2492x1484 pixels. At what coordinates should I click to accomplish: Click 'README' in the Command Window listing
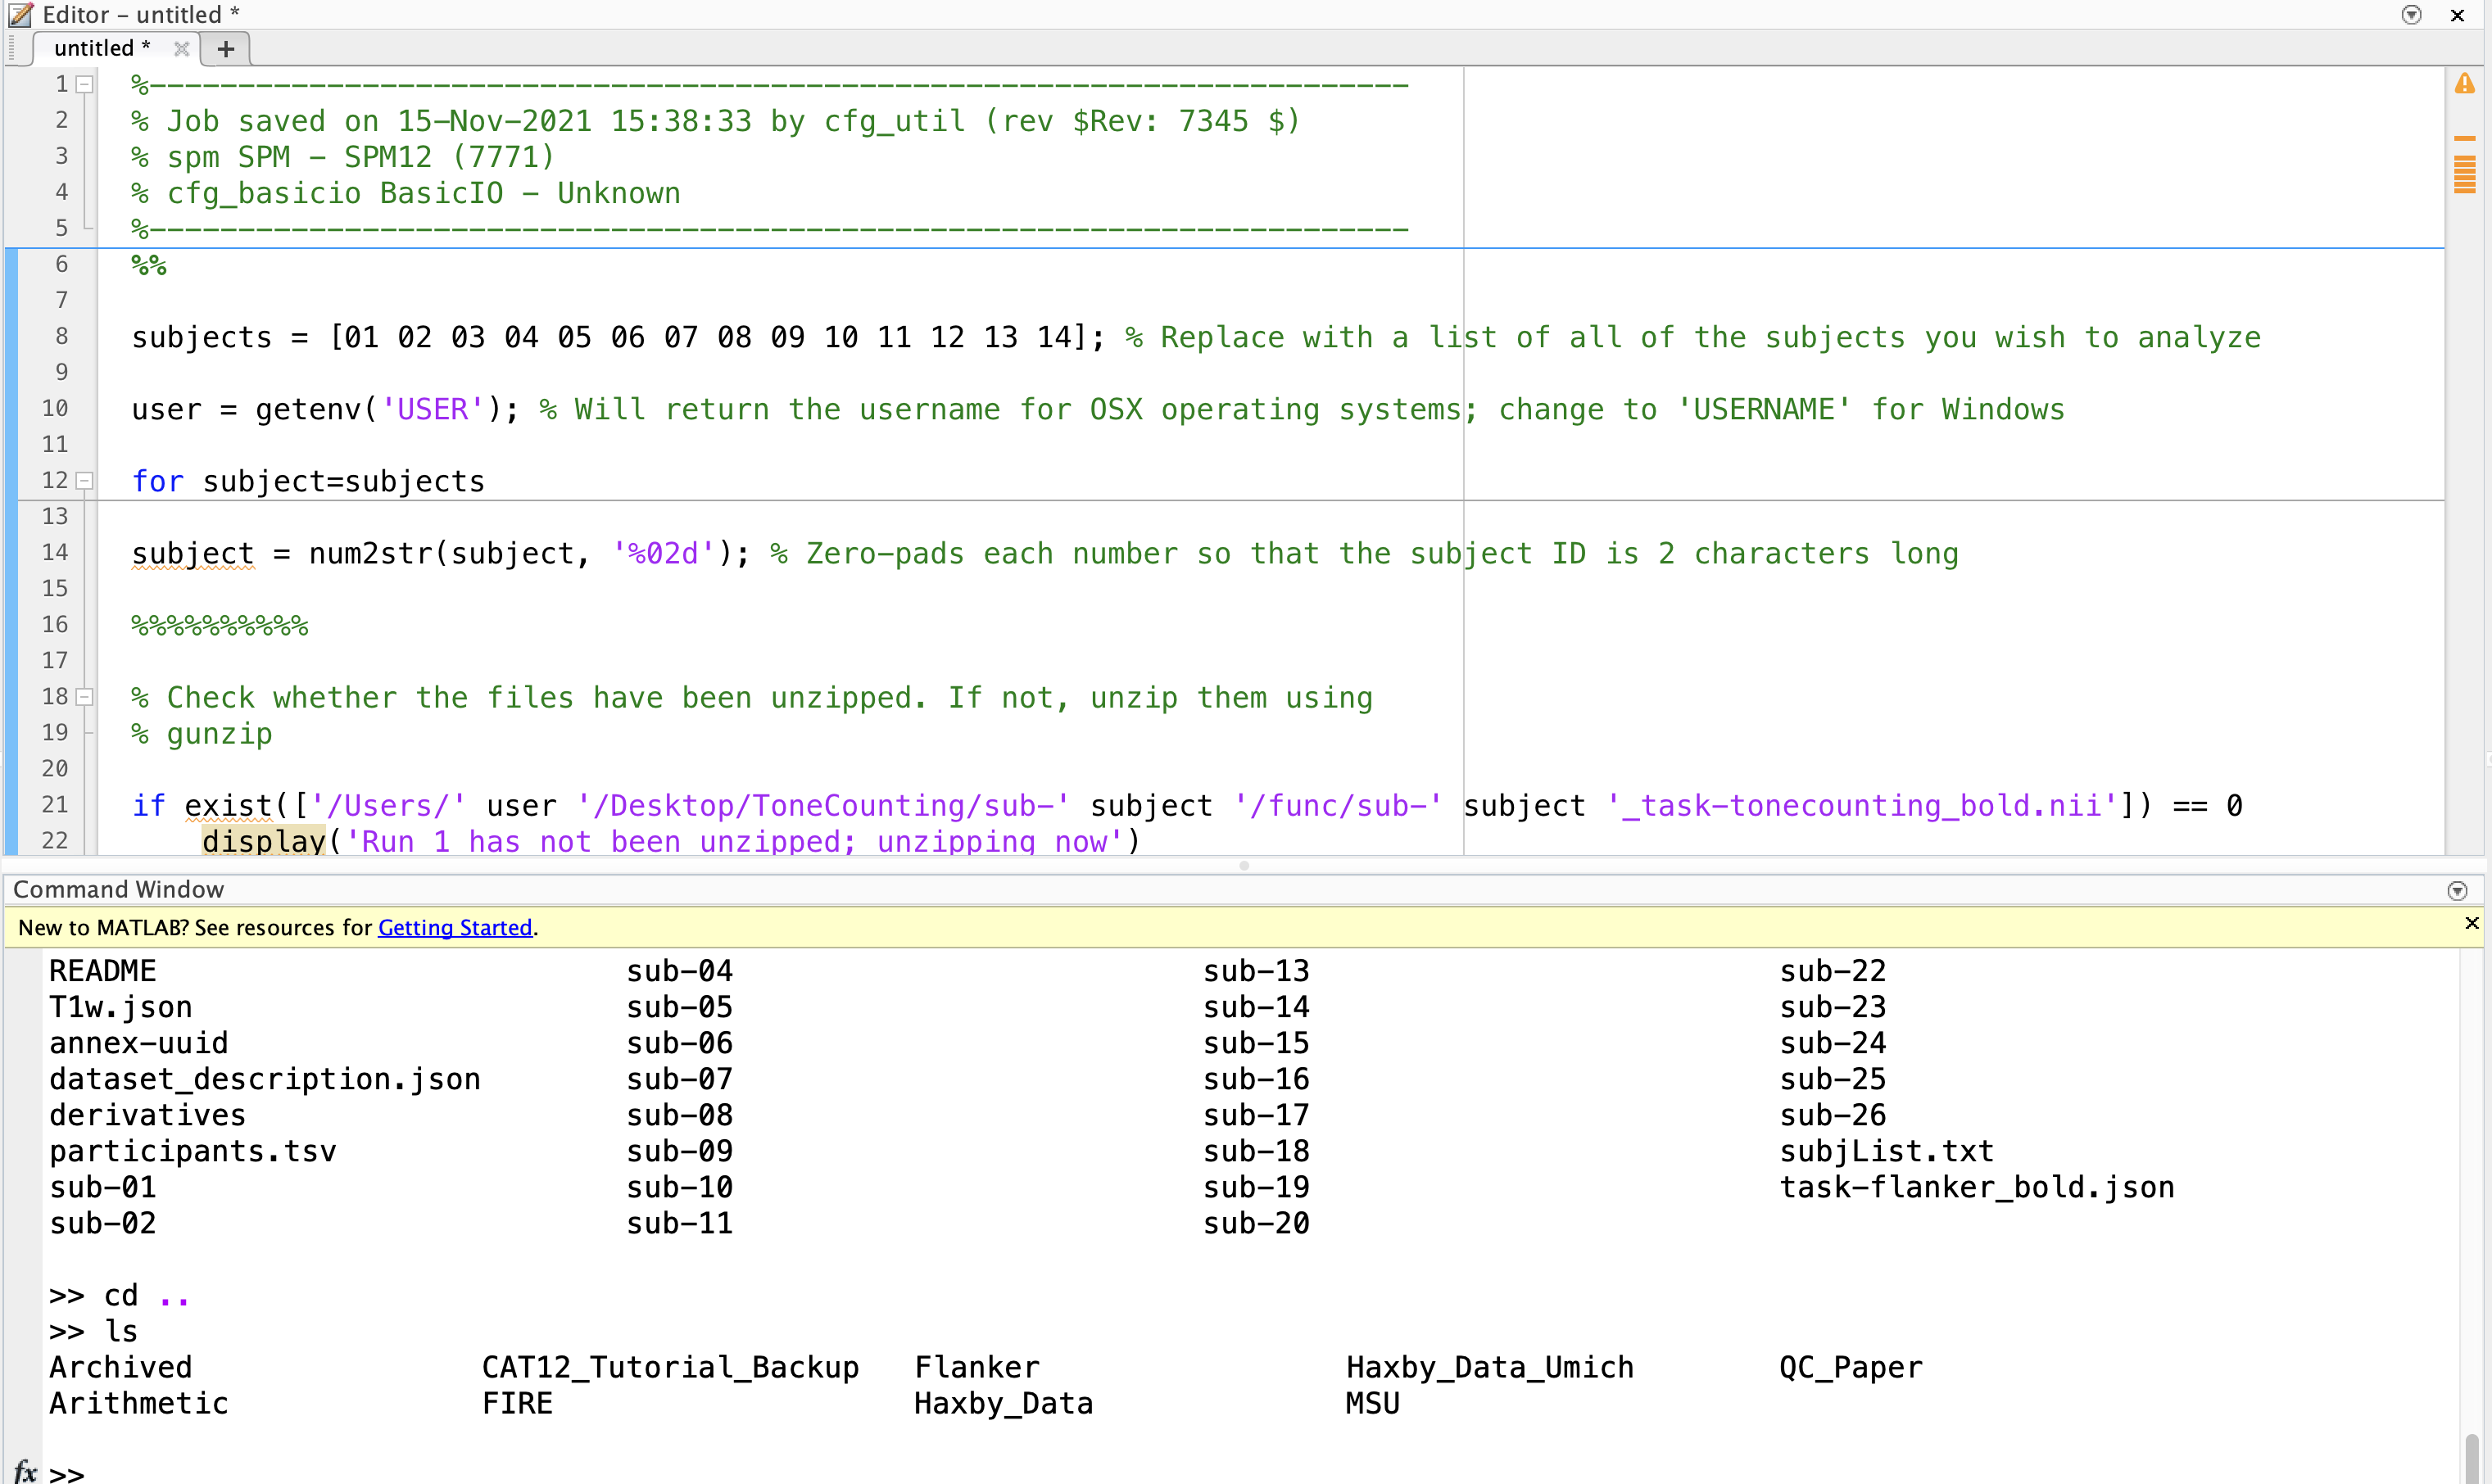pos(103,971)
